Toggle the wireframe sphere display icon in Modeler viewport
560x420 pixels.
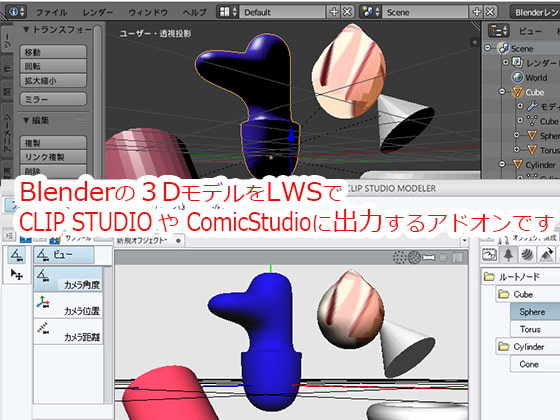(414, 257)
